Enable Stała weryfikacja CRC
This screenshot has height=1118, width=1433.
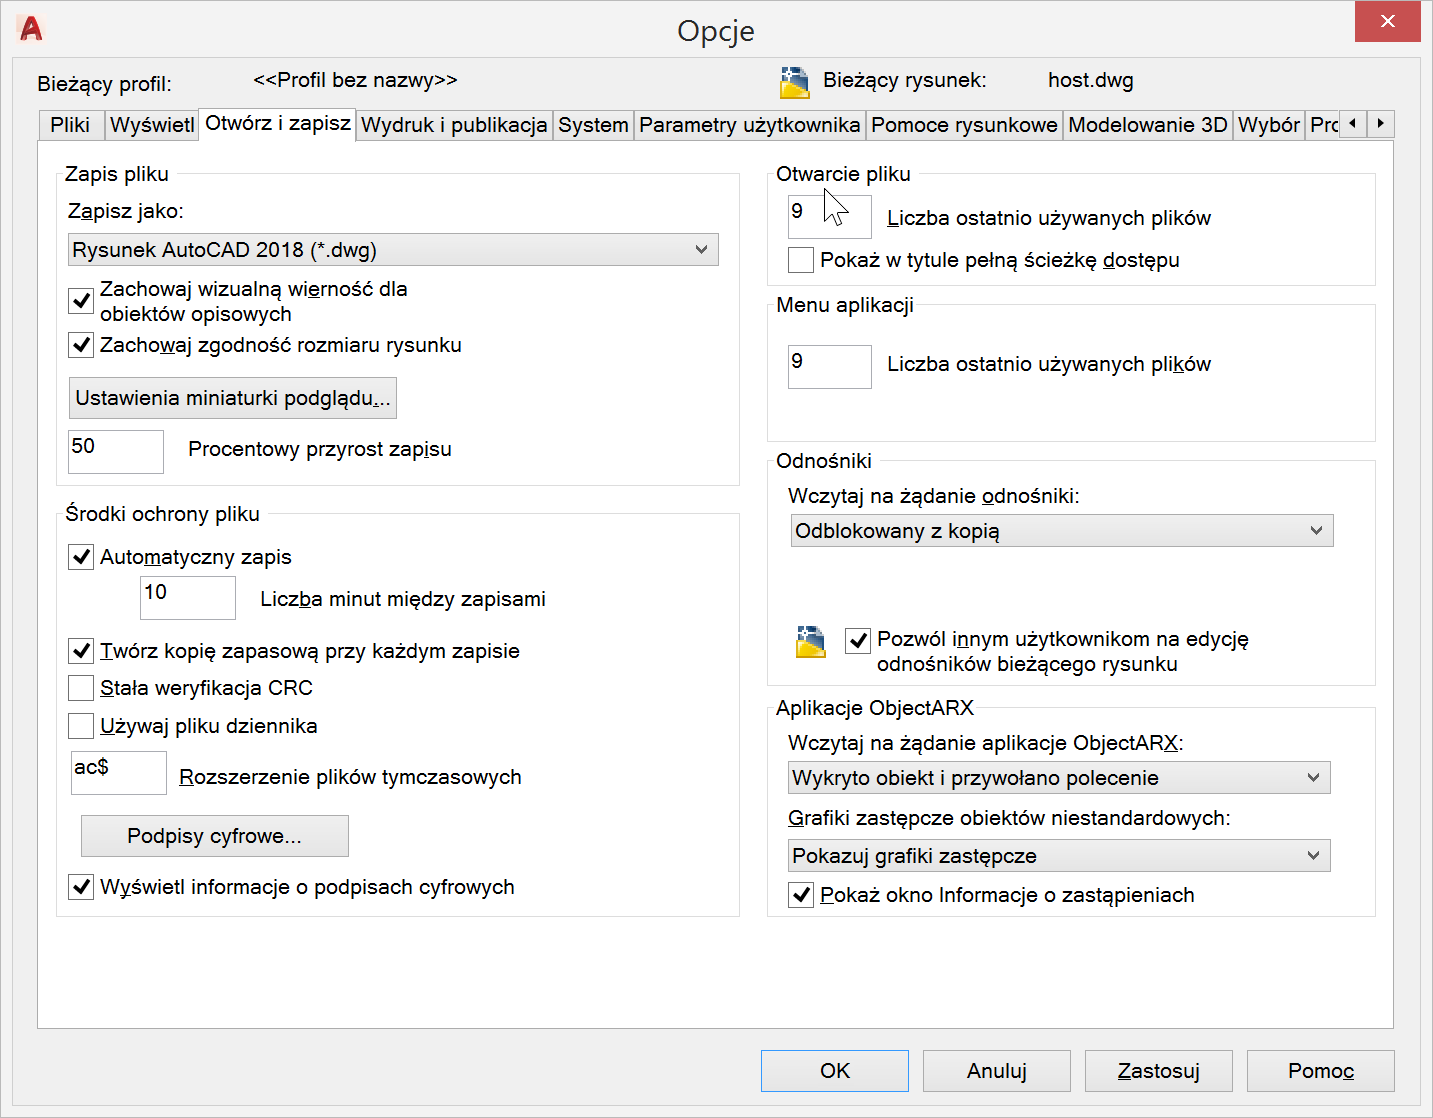(81, 688)
